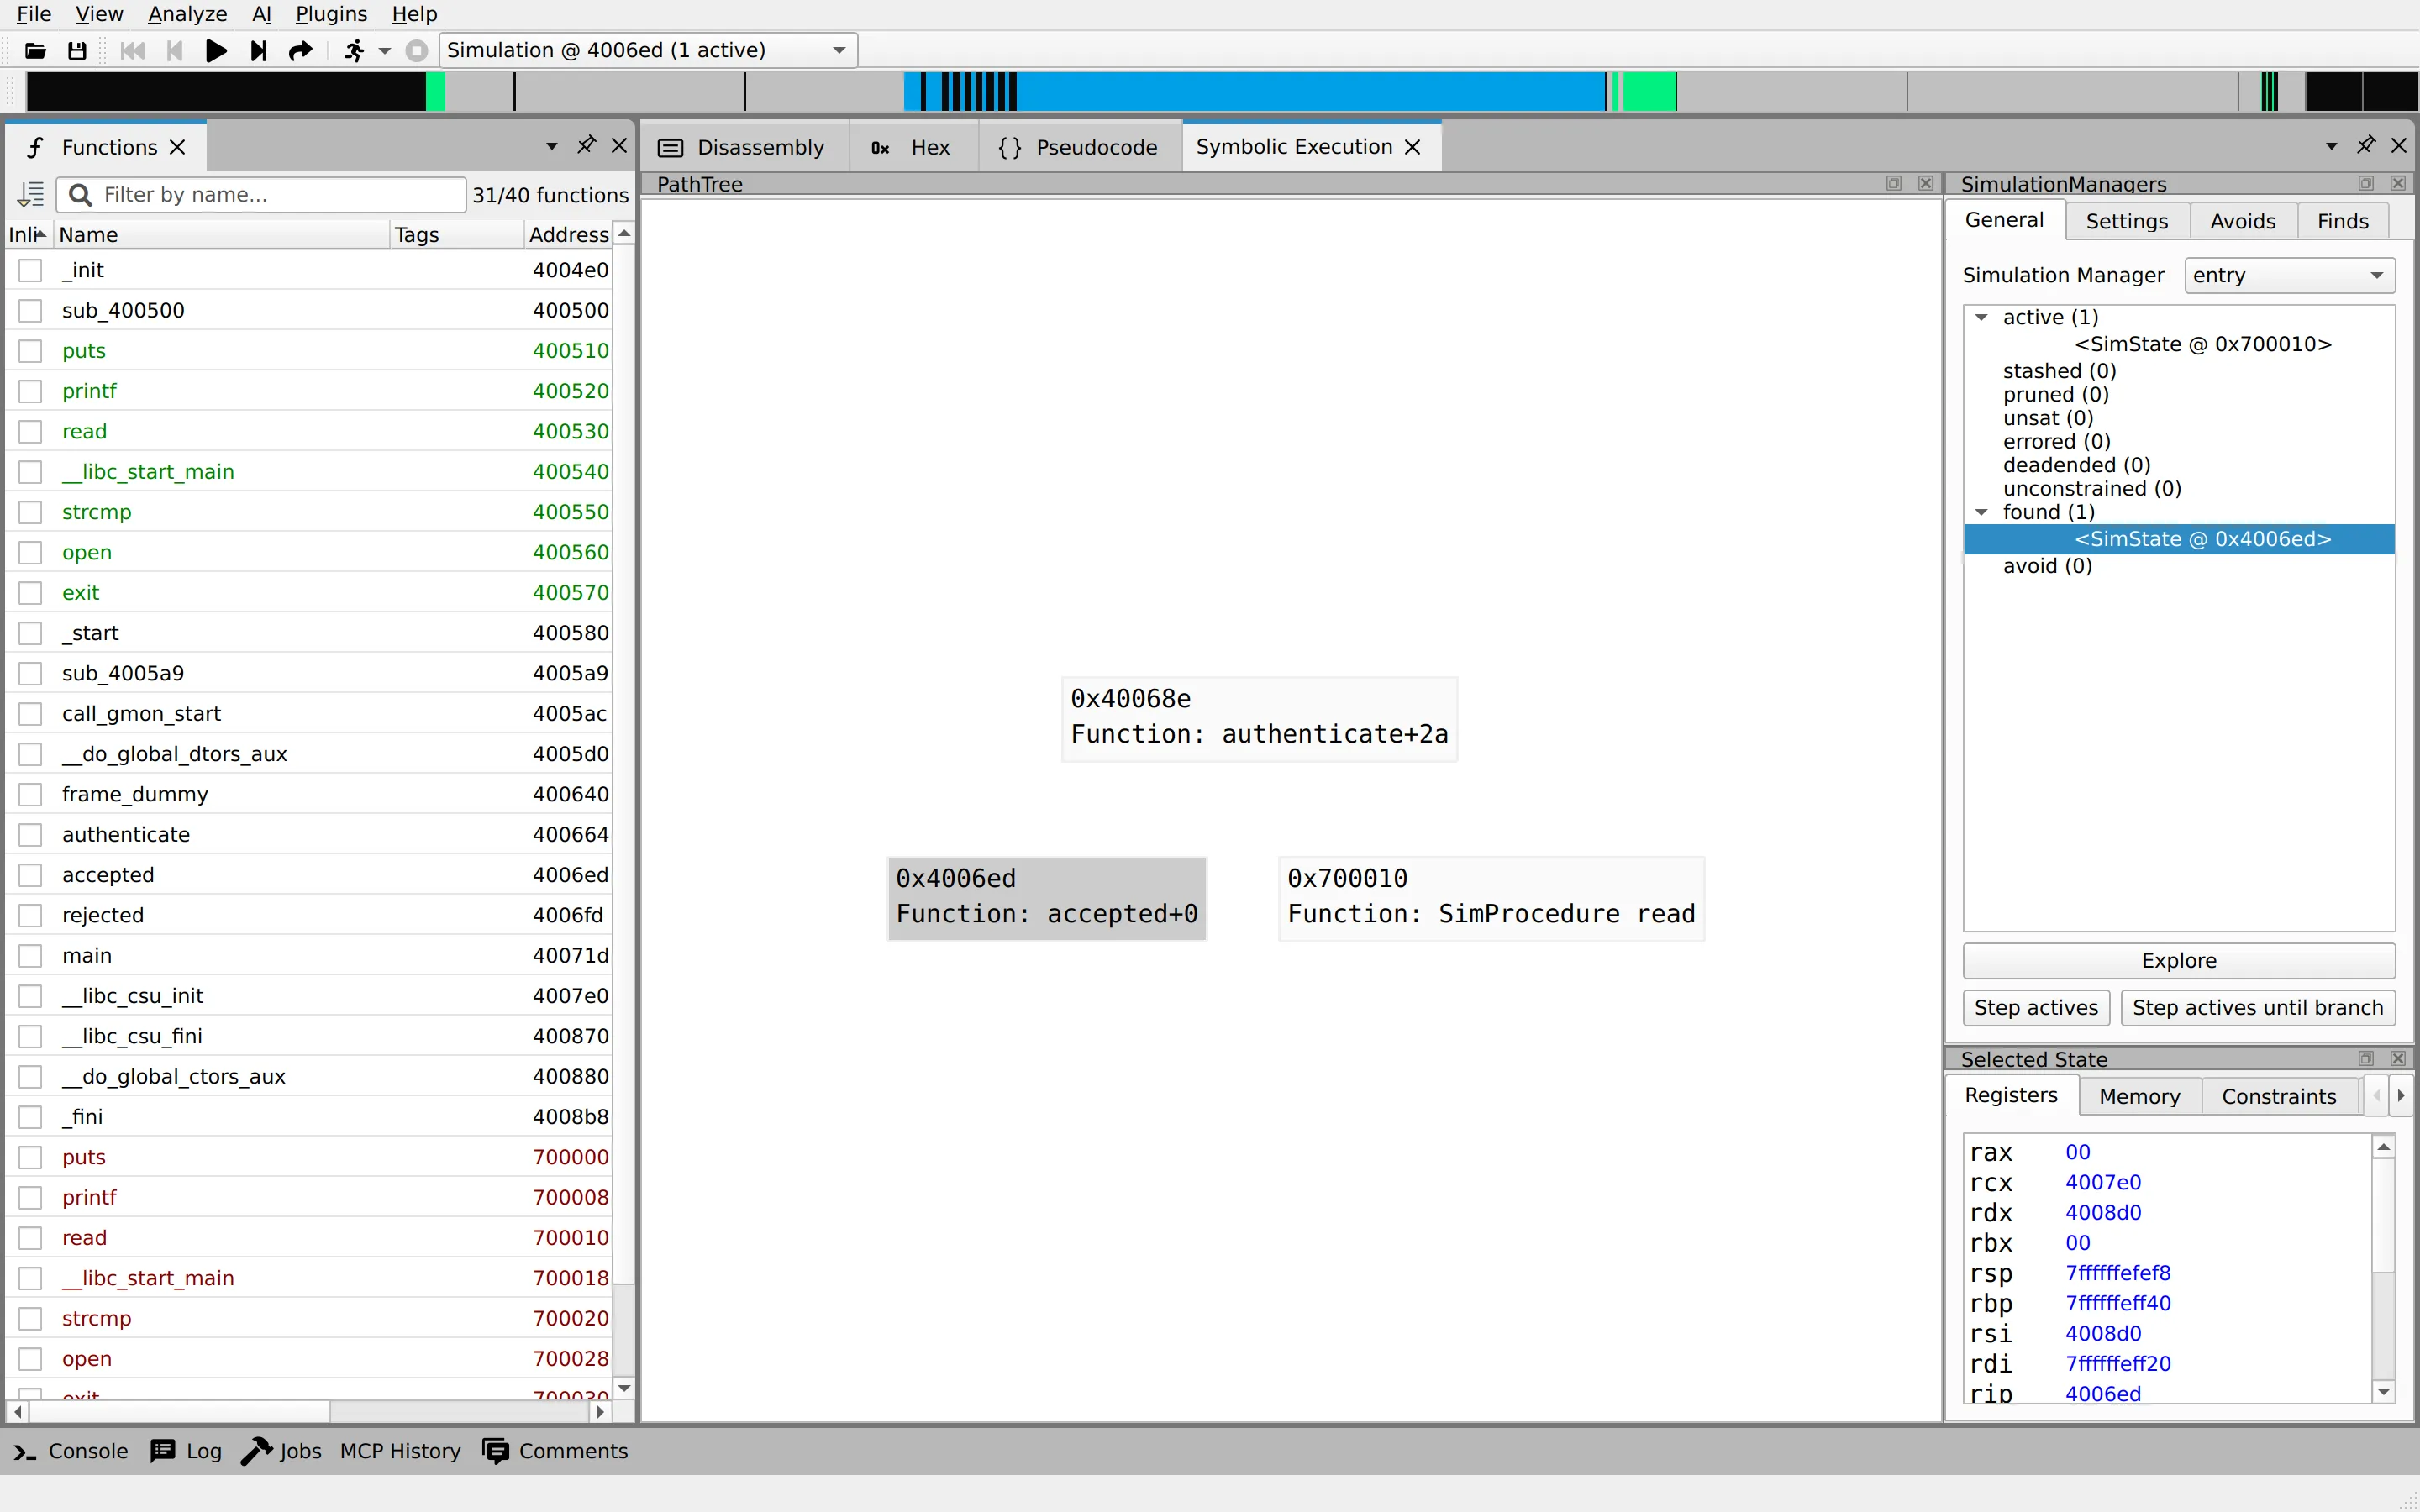Click Step actives until branch button
This screenshot has width=2420, height=1512.
pos(2257,1007)
